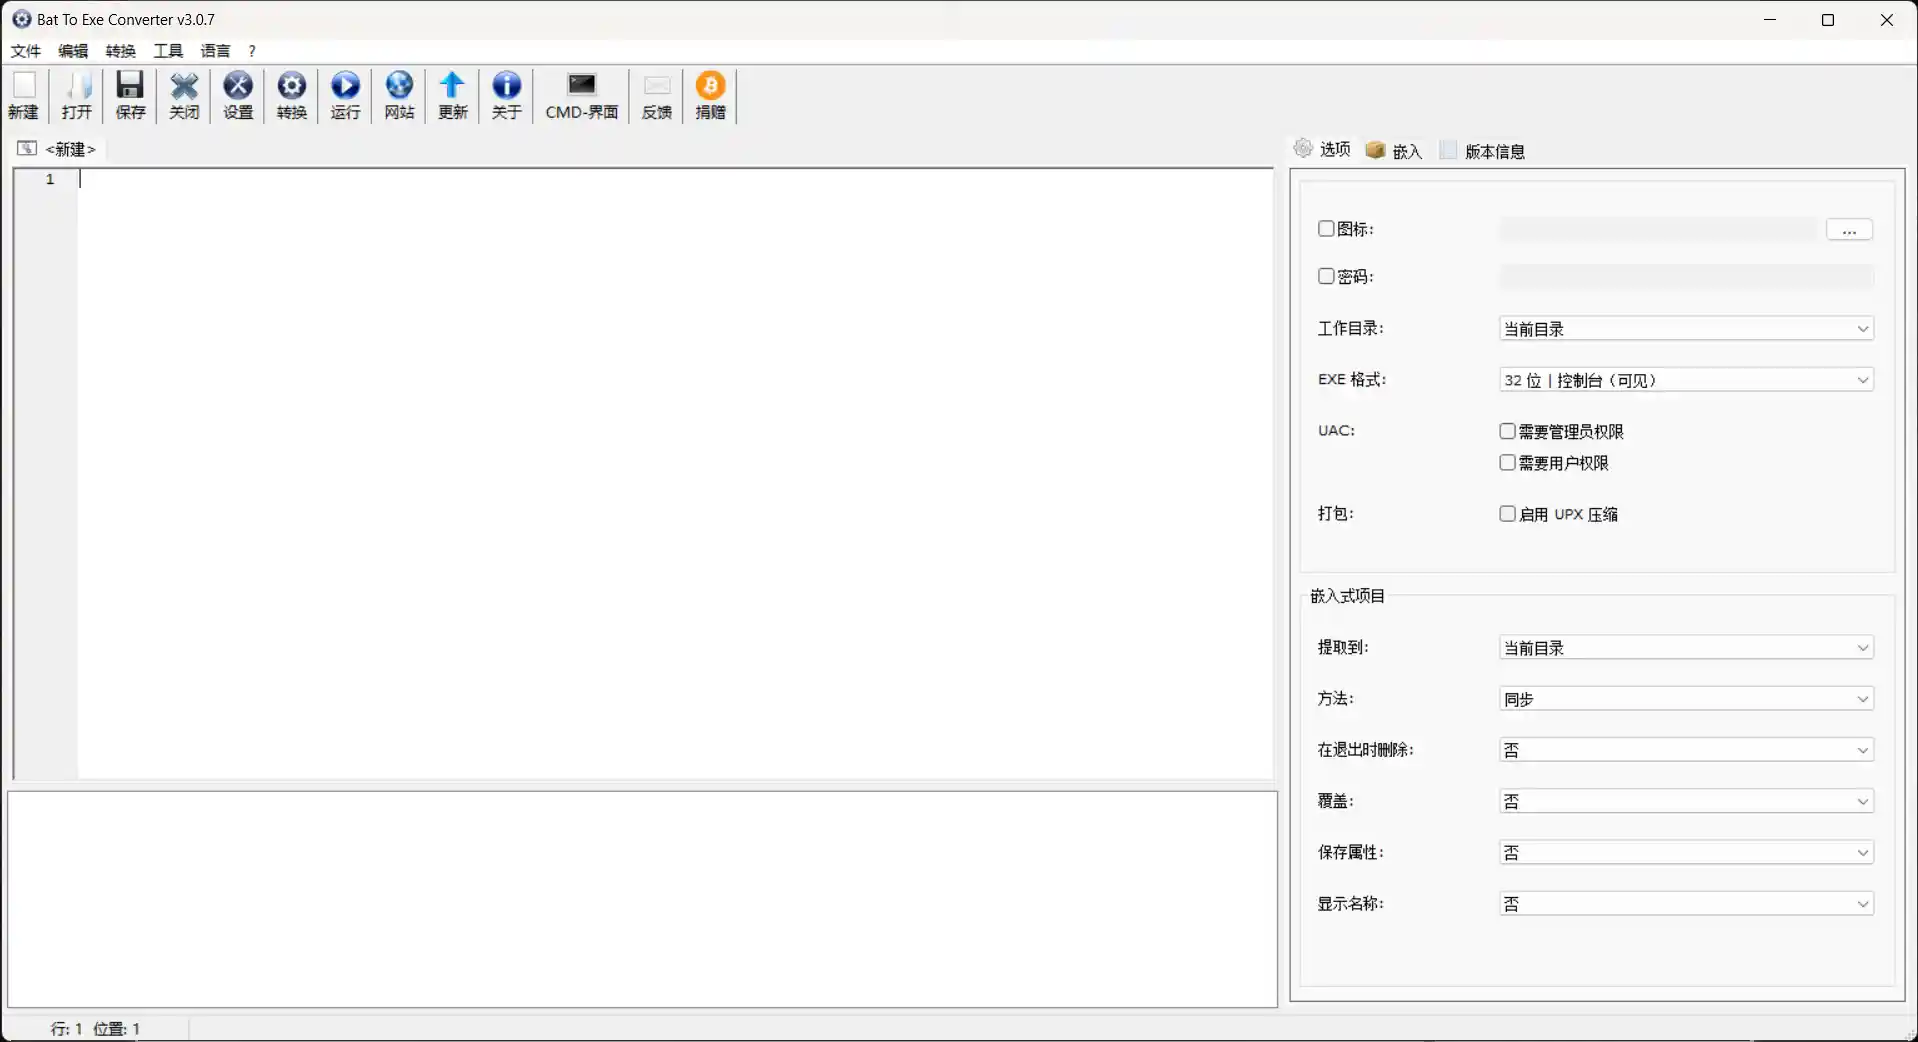The height and width of the screenshot is (1042, 1918).
Task: Click the bottom output log panel
Action: [642, 899]
